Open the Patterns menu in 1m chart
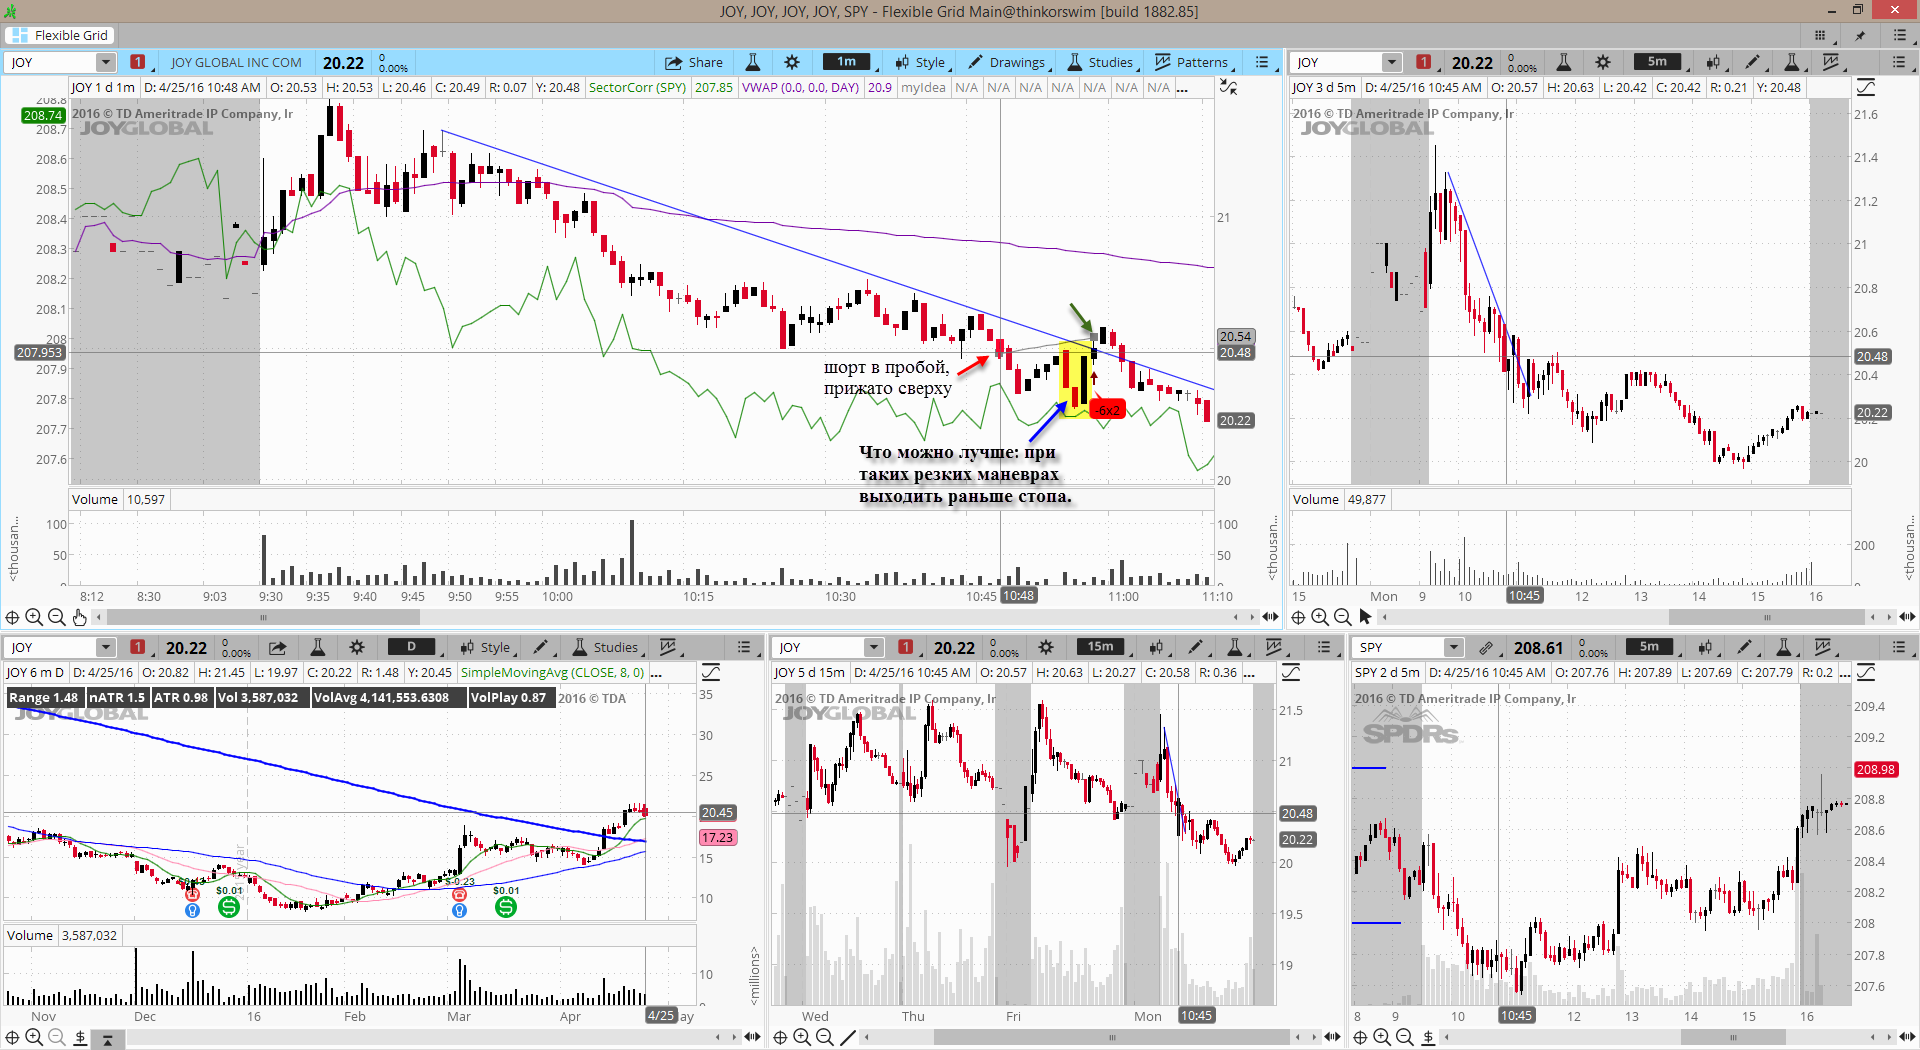This screenshot has width=1920, height=1050. pyautogui.click(x=1192, y=62)
